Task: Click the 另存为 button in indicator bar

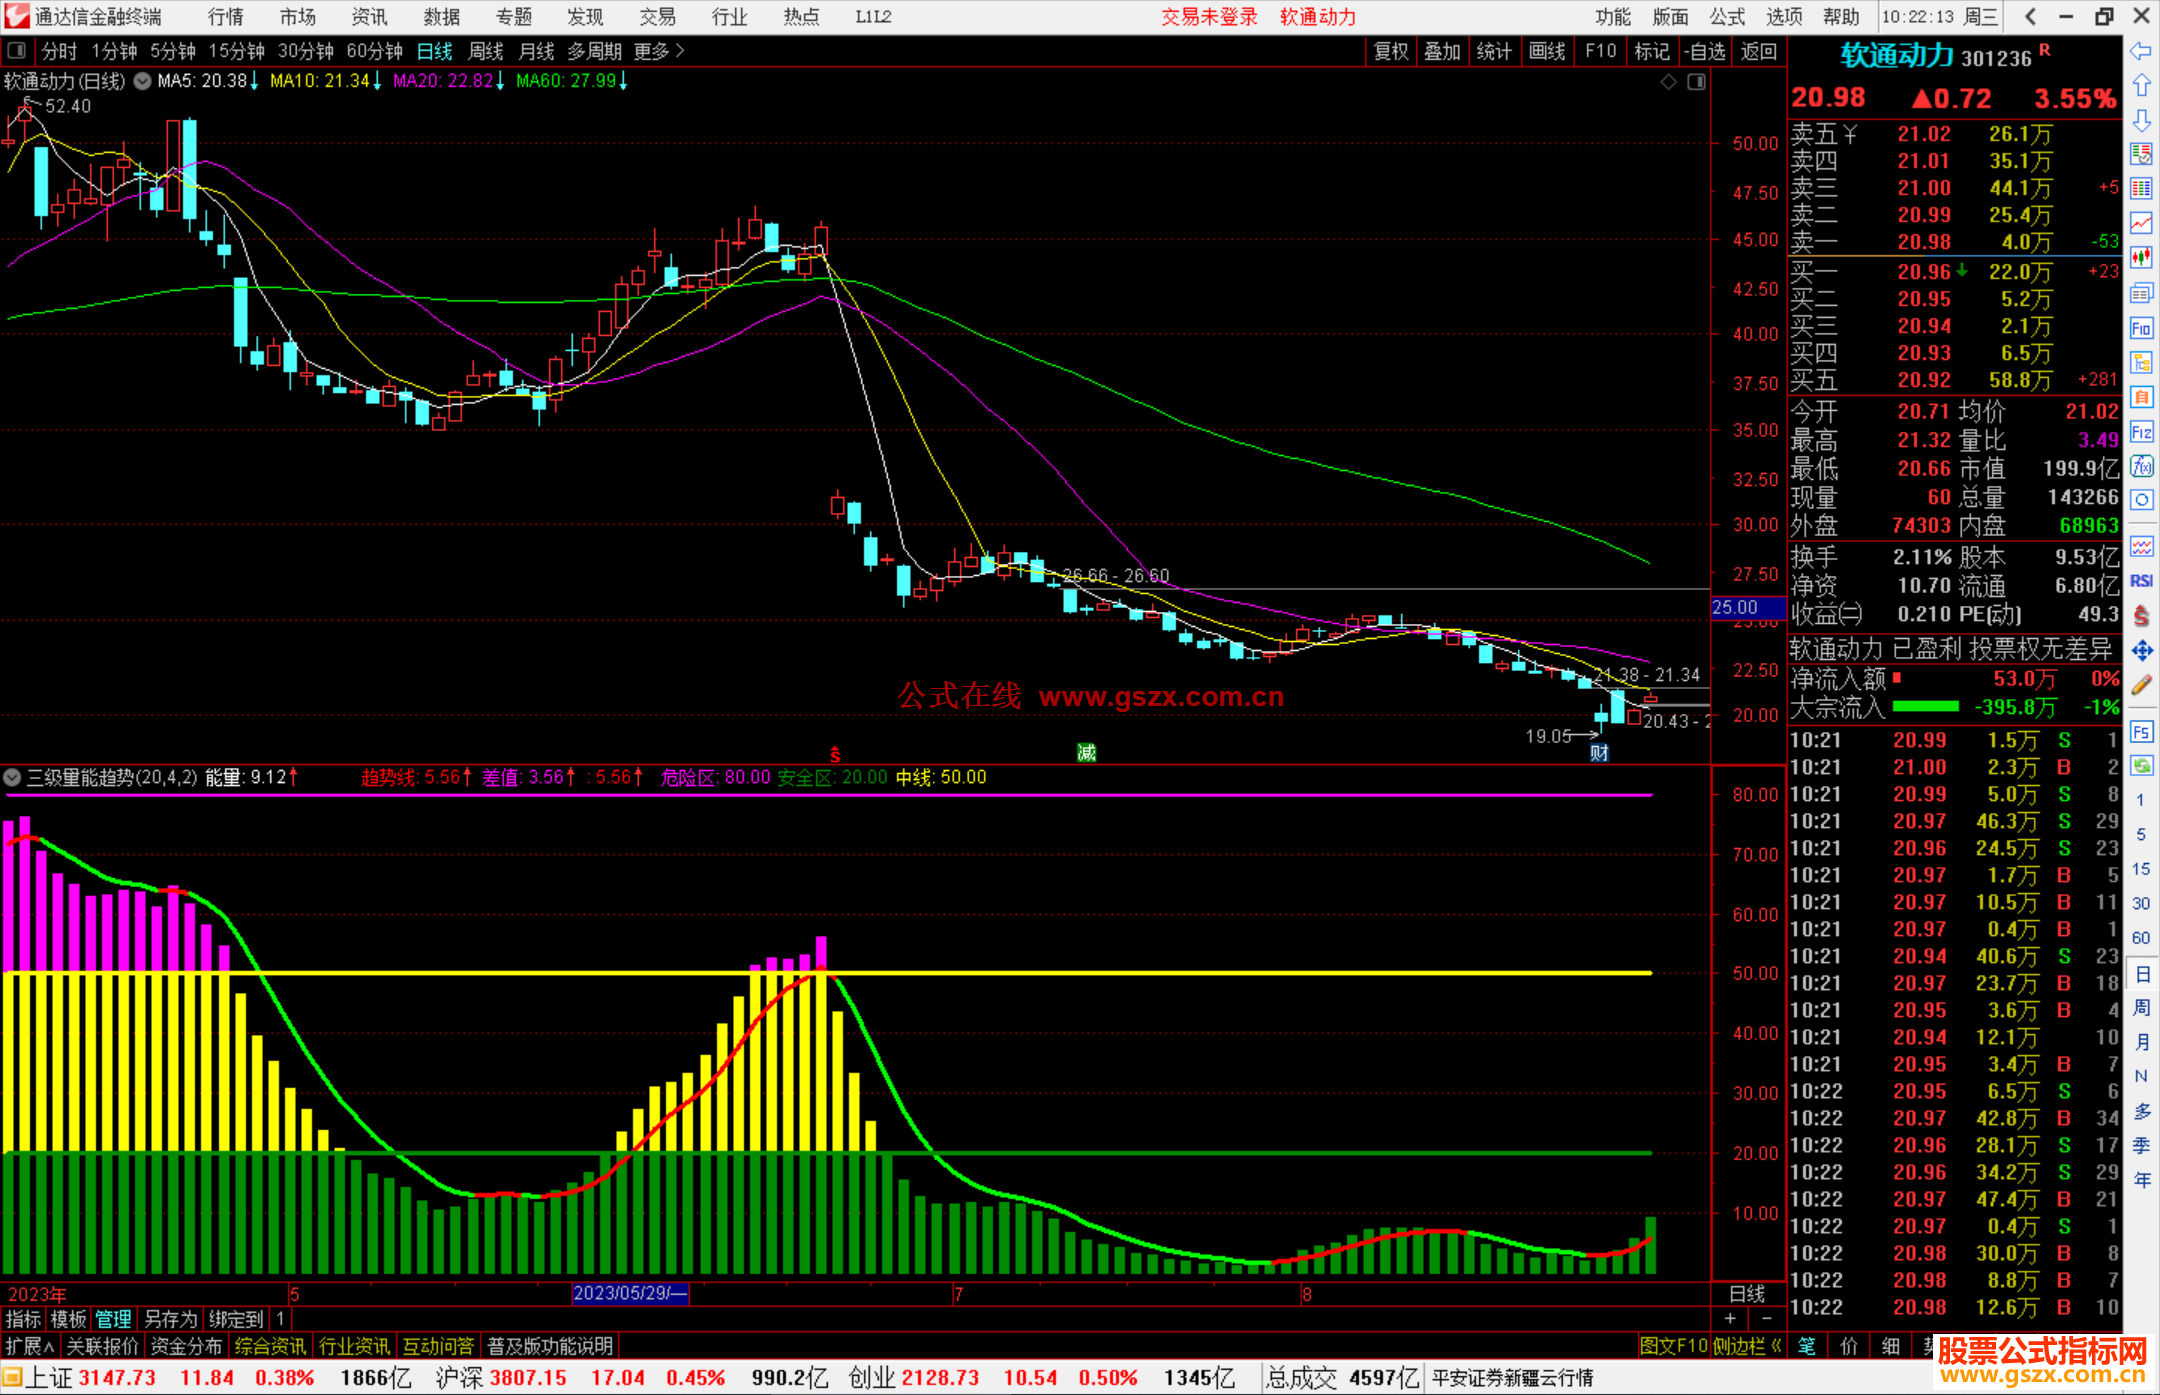Action: pyautogui.click(x=171, y=1319)
